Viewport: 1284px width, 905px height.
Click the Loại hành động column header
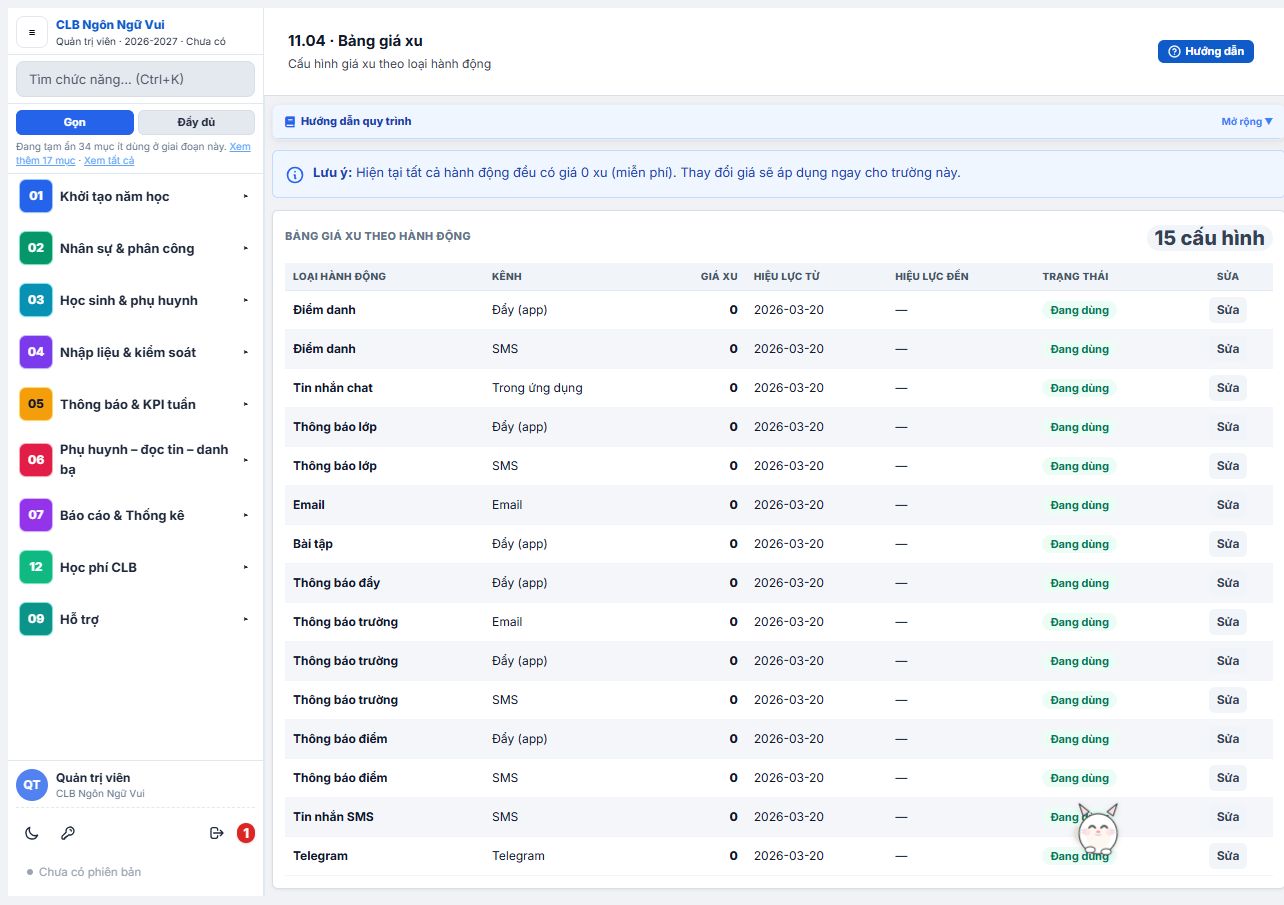pos(339,276)
